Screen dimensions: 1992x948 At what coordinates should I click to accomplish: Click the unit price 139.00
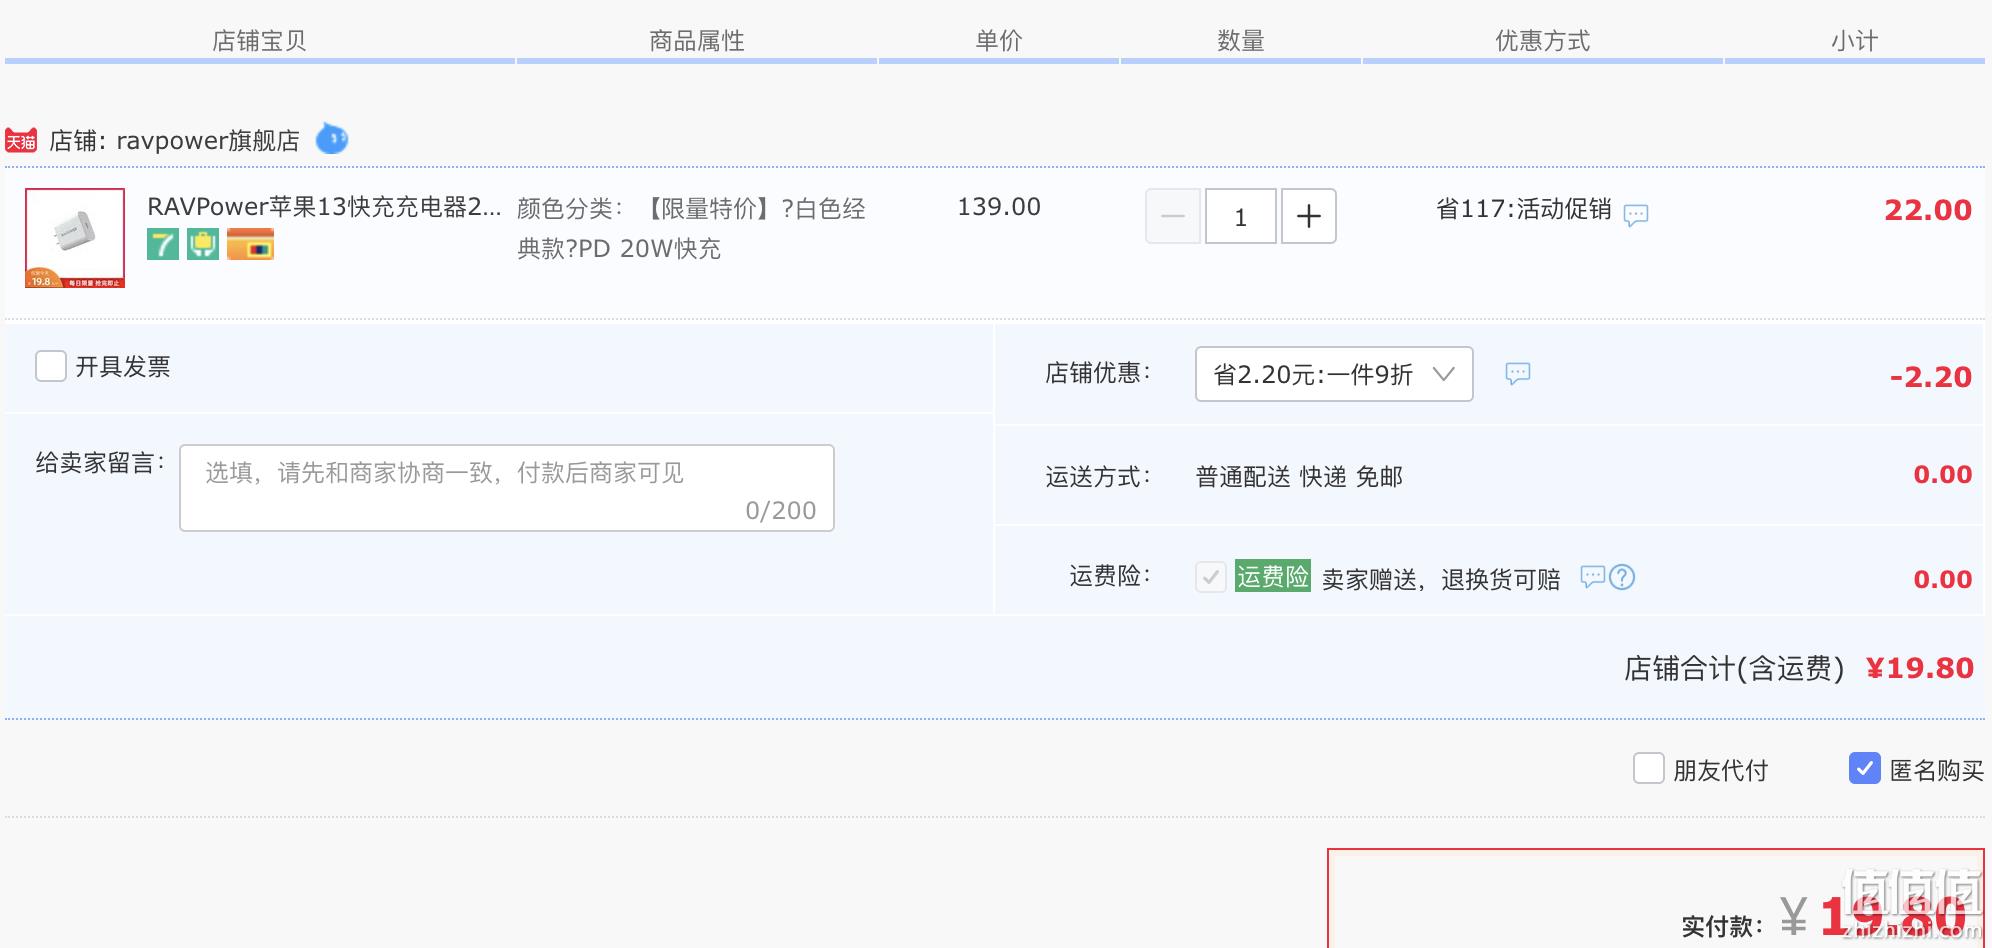point(999,207)
